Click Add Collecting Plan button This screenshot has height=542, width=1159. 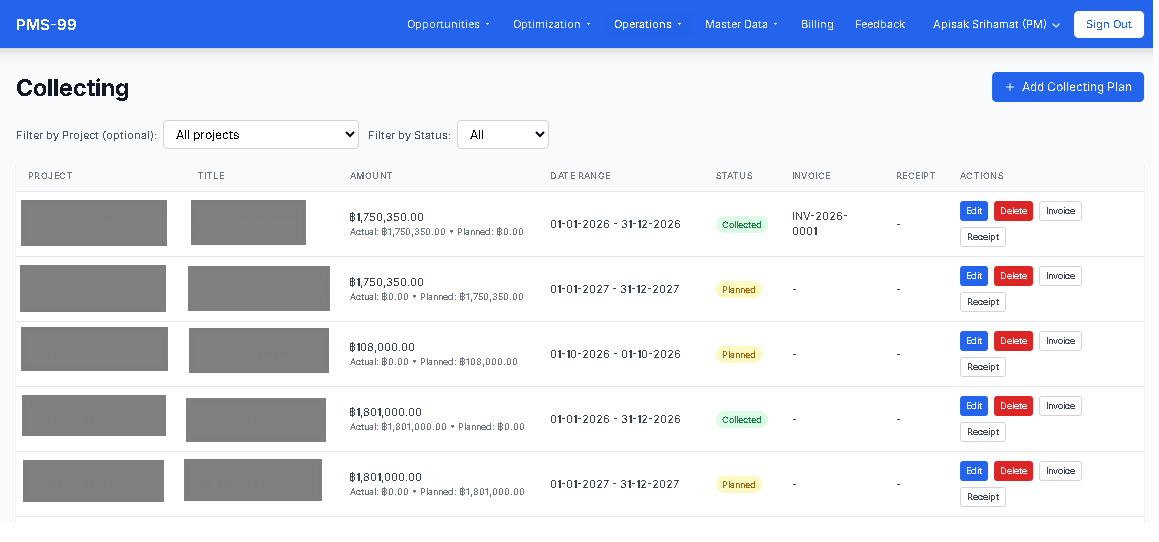click(x=1067, y=87)
